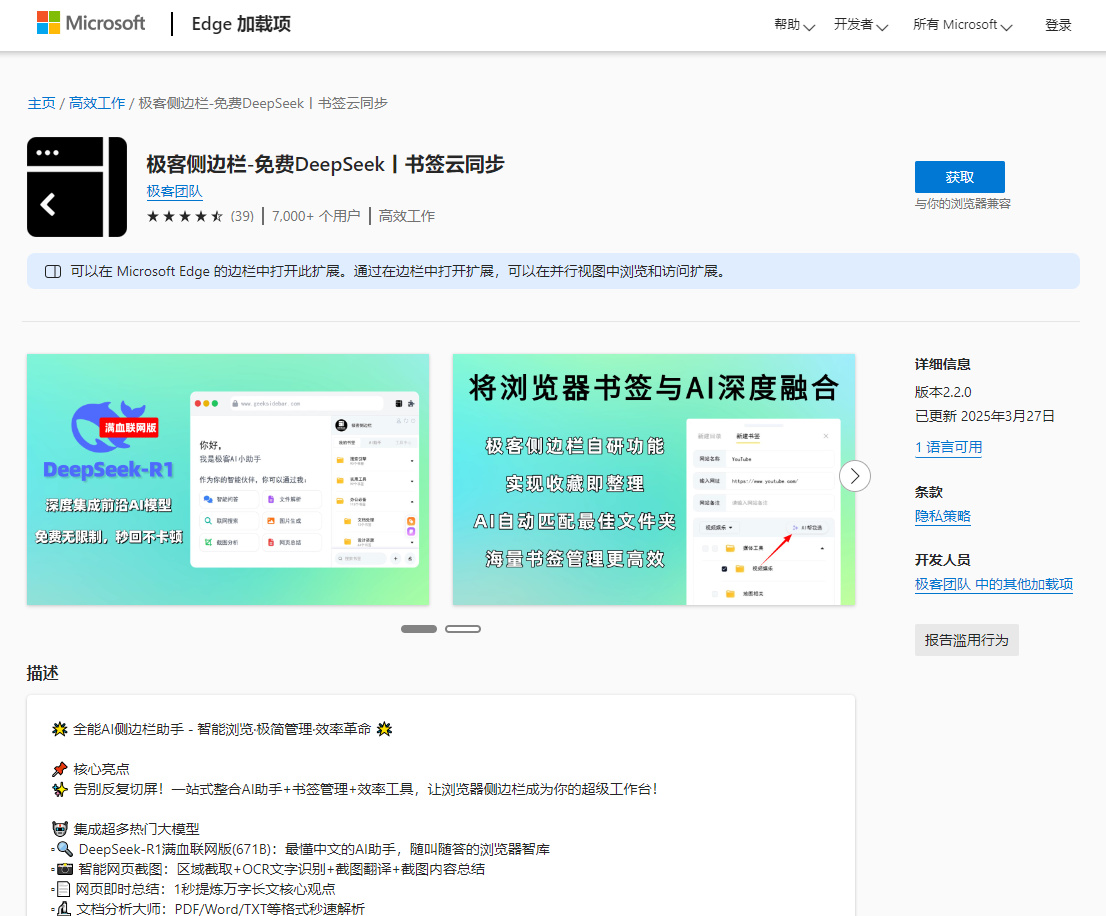This screenshot has height=916, width=1106.
Task: Open 极客团队 中的其他加载项 link
Action: (x=994, y=585)
